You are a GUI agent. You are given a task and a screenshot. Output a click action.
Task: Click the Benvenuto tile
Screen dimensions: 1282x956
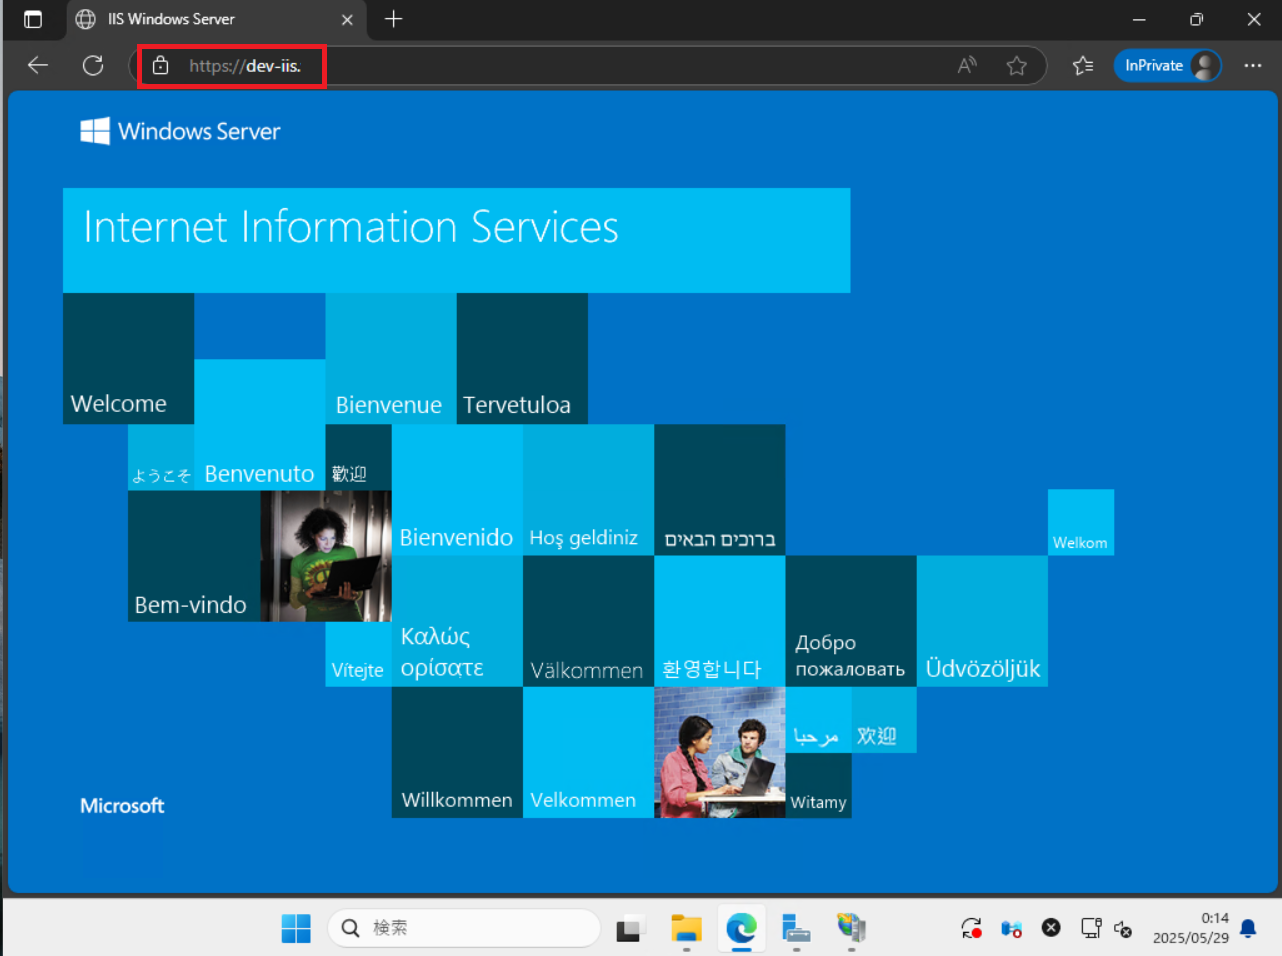click(260, 424)
